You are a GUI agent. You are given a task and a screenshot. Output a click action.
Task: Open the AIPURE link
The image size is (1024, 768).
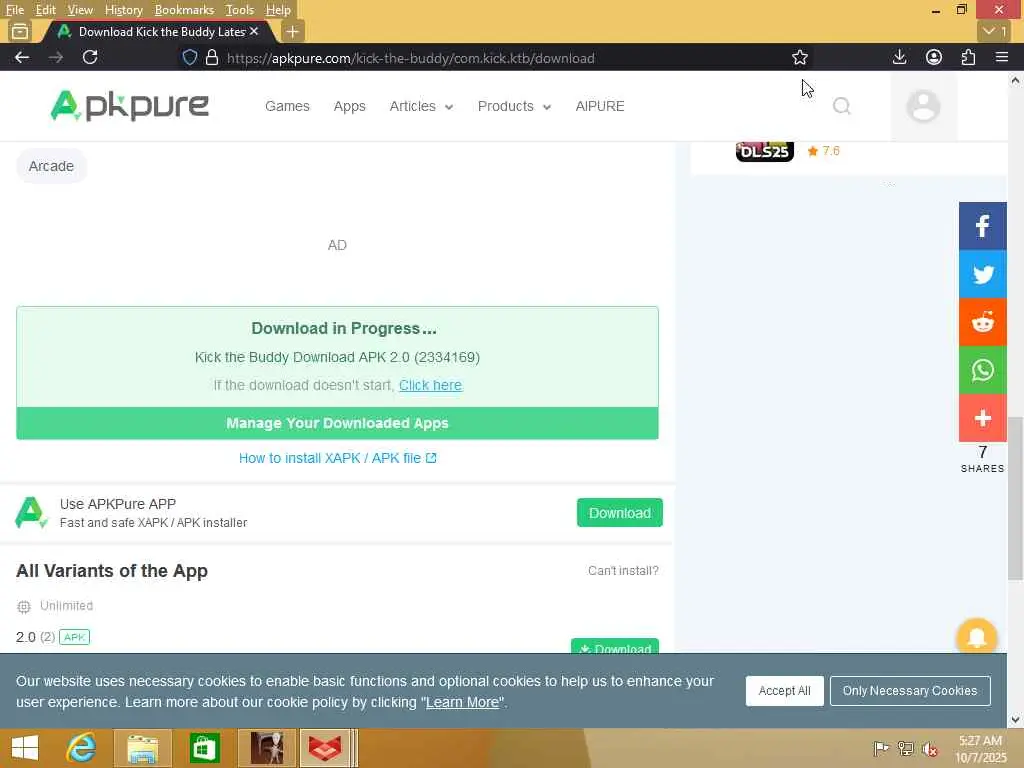(600, 106)
